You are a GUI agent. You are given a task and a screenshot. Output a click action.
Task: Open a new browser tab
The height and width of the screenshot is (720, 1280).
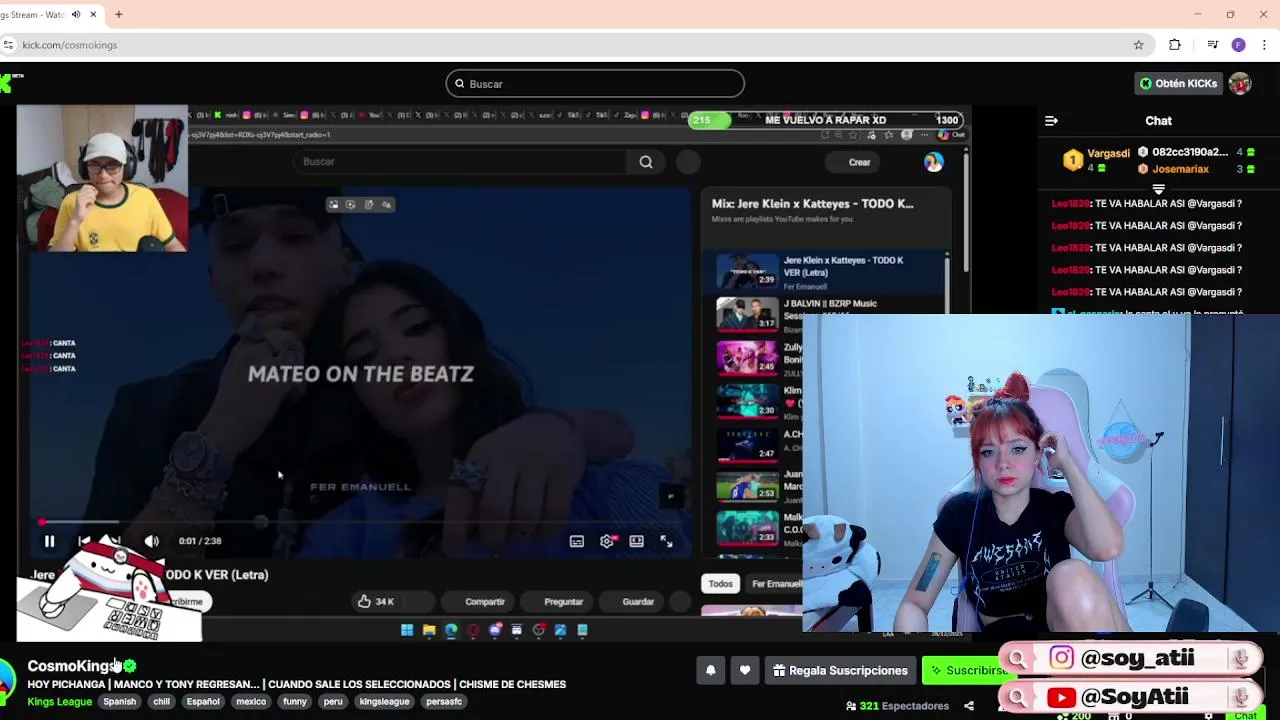tap(118, 14)
